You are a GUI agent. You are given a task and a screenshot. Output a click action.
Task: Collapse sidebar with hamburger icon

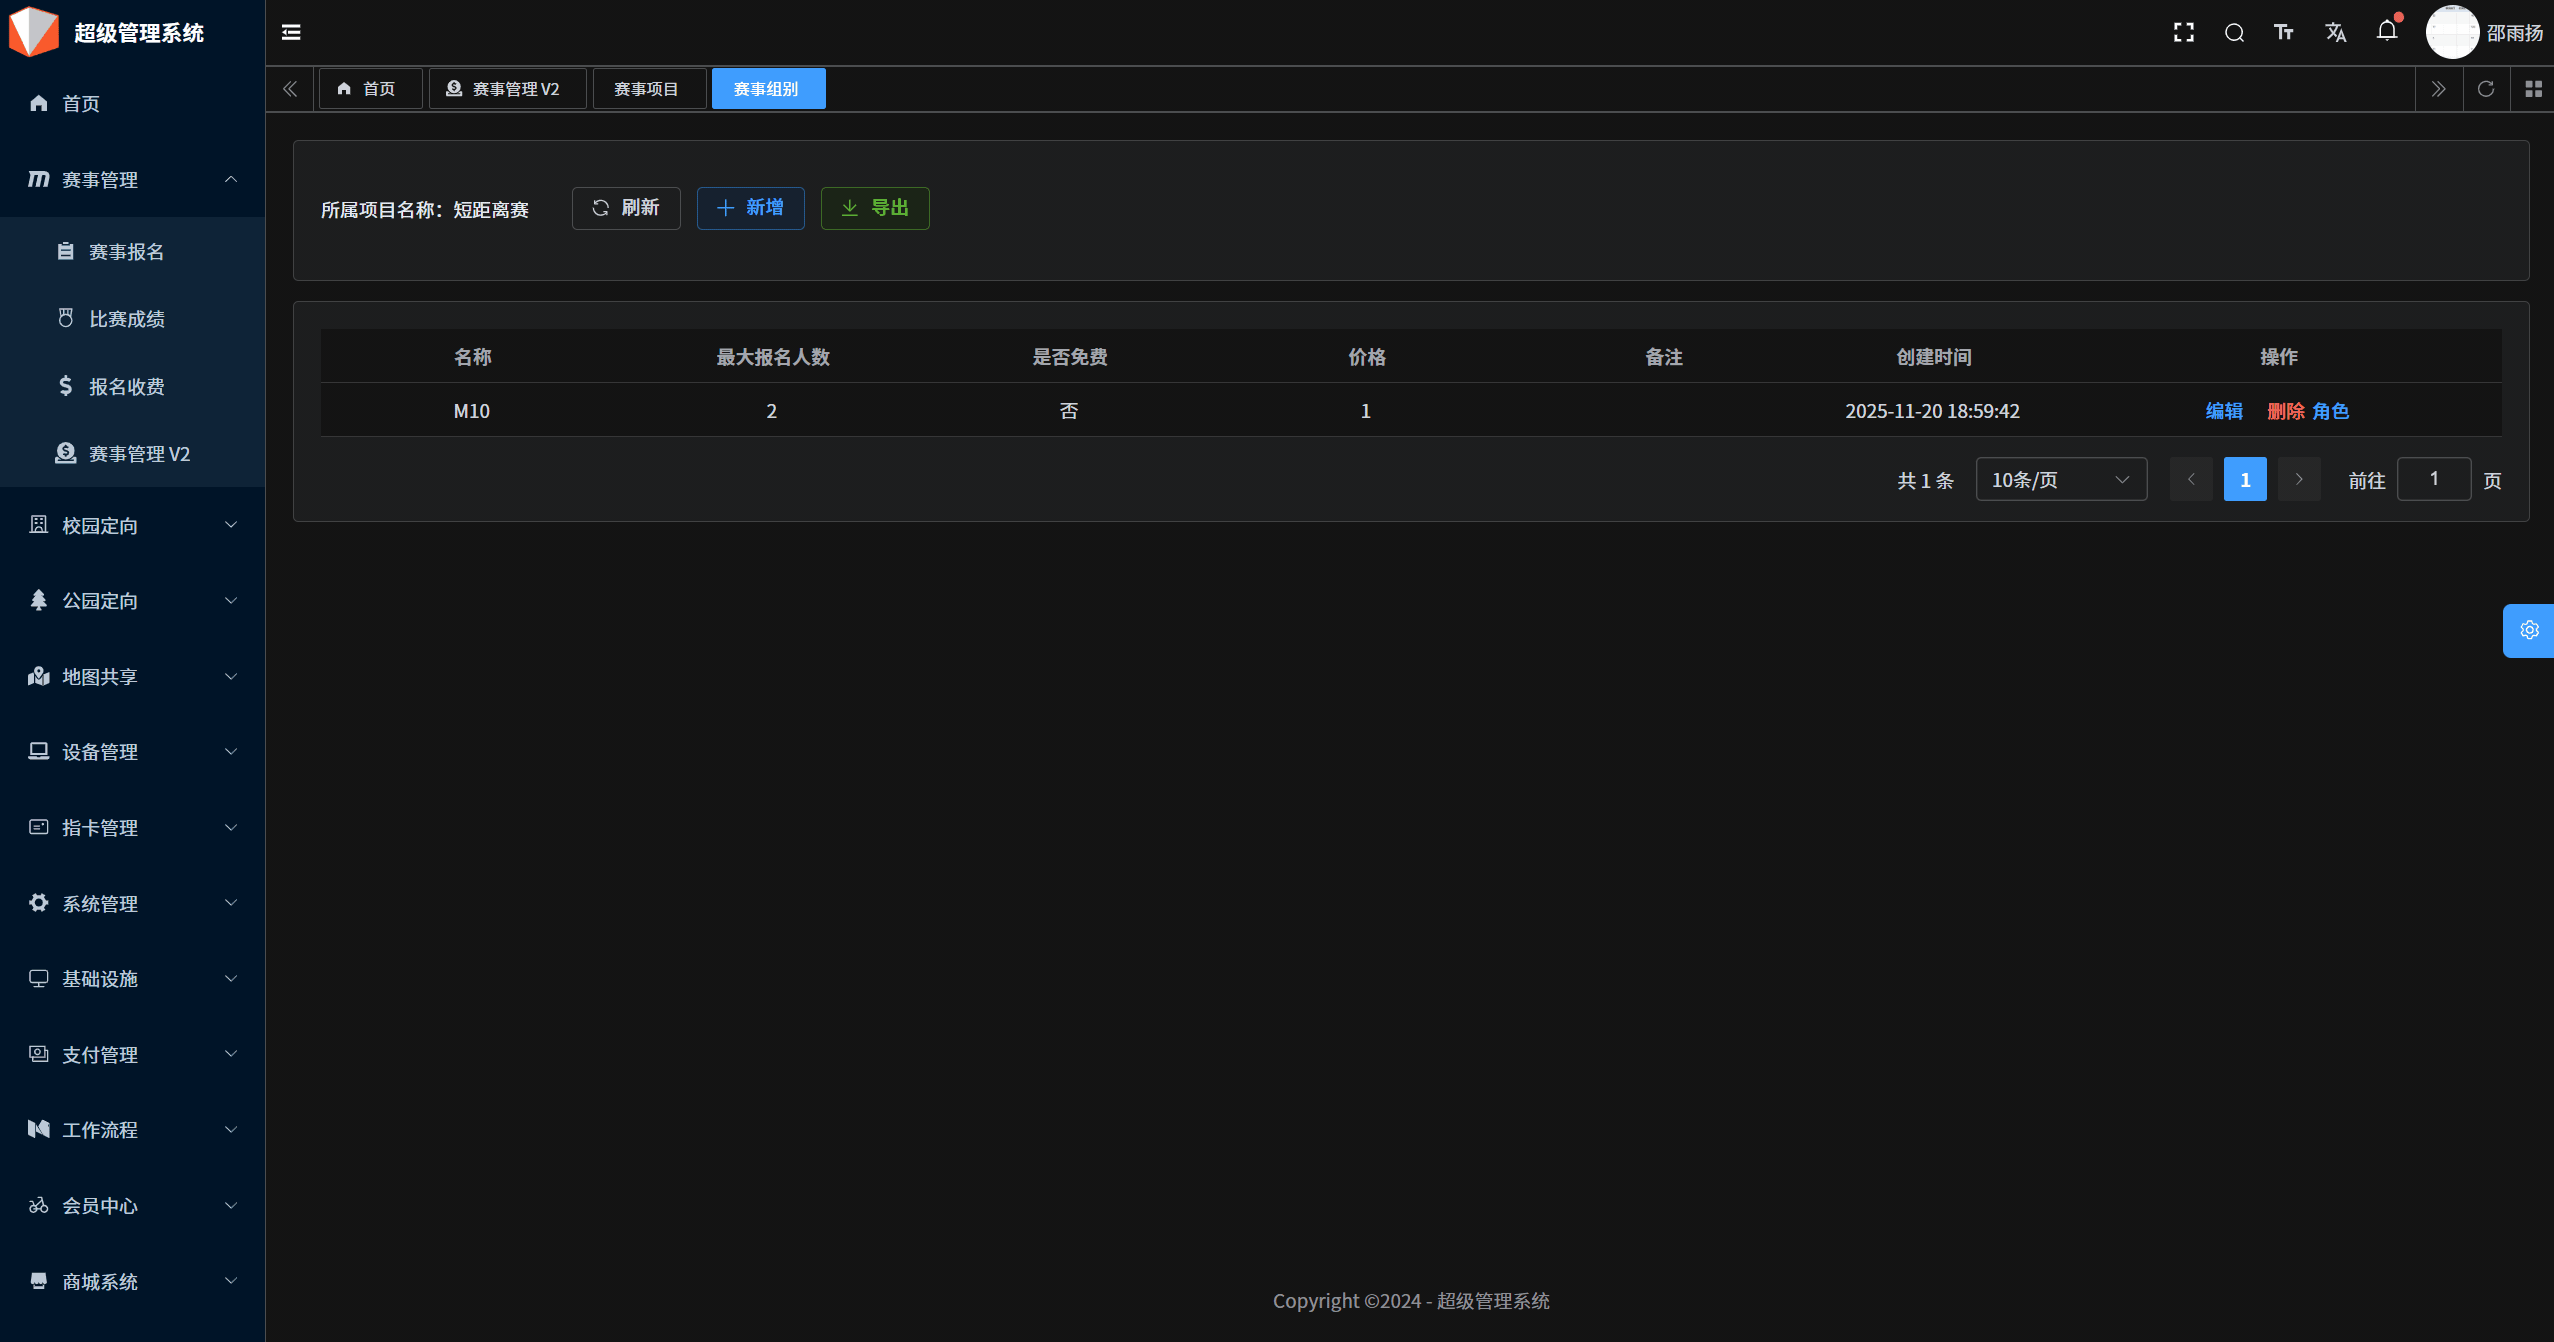click(291, 33)
